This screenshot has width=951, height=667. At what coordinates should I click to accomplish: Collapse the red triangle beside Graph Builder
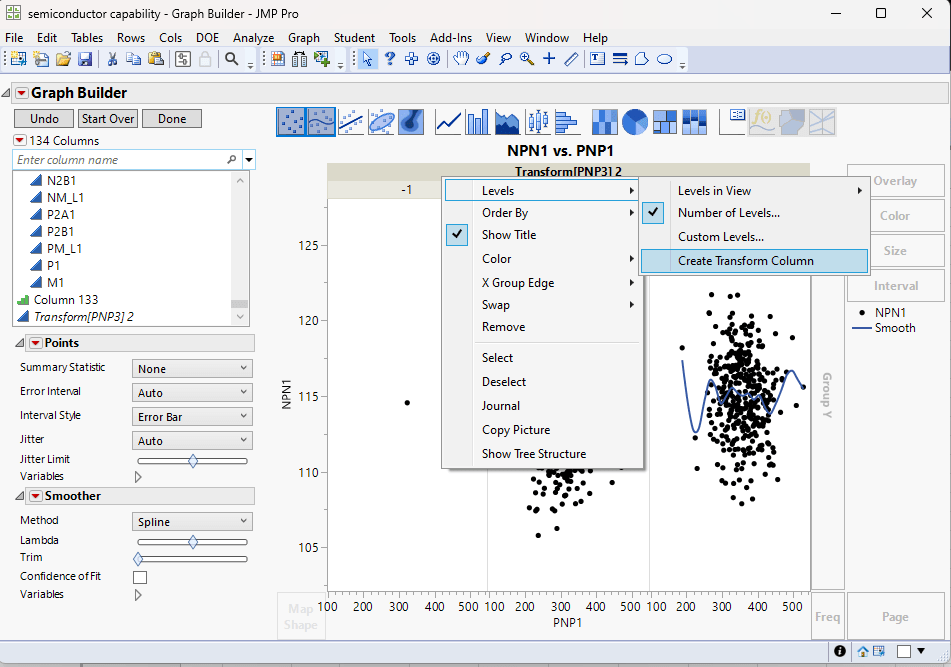[x=22, y=92]
